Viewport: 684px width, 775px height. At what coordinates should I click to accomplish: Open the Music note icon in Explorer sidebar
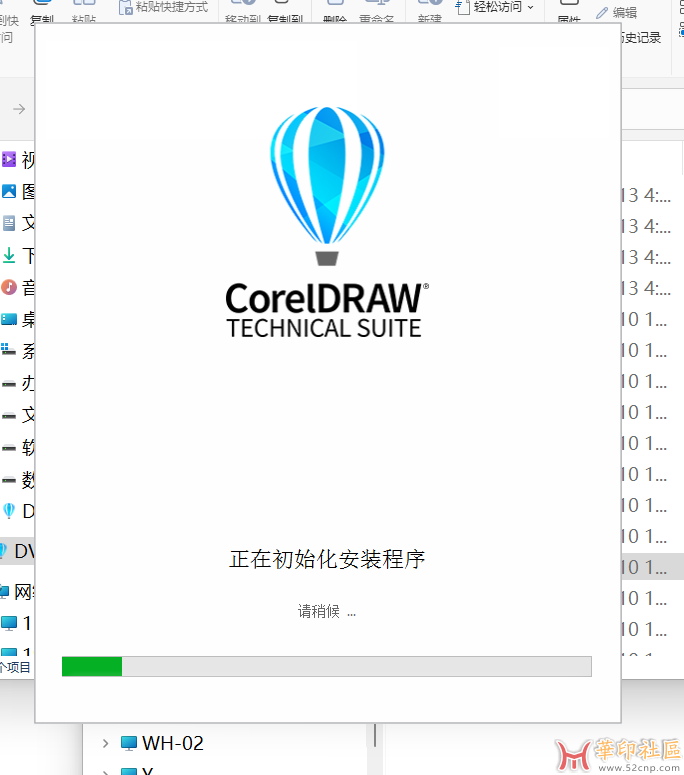(x=9, y=287)
